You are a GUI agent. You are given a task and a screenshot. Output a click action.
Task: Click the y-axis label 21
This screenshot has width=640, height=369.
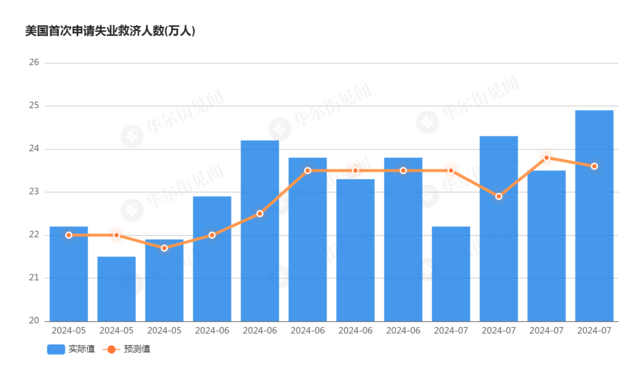(x=34, y=278)
